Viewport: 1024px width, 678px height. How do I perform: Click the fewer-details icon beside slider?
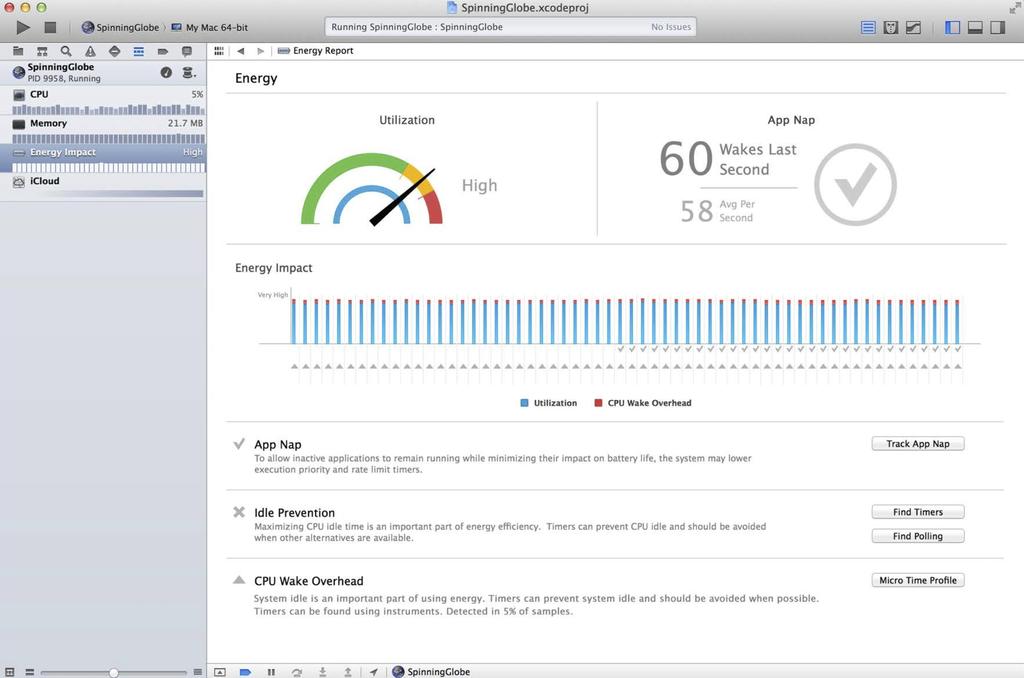(29, 672)
